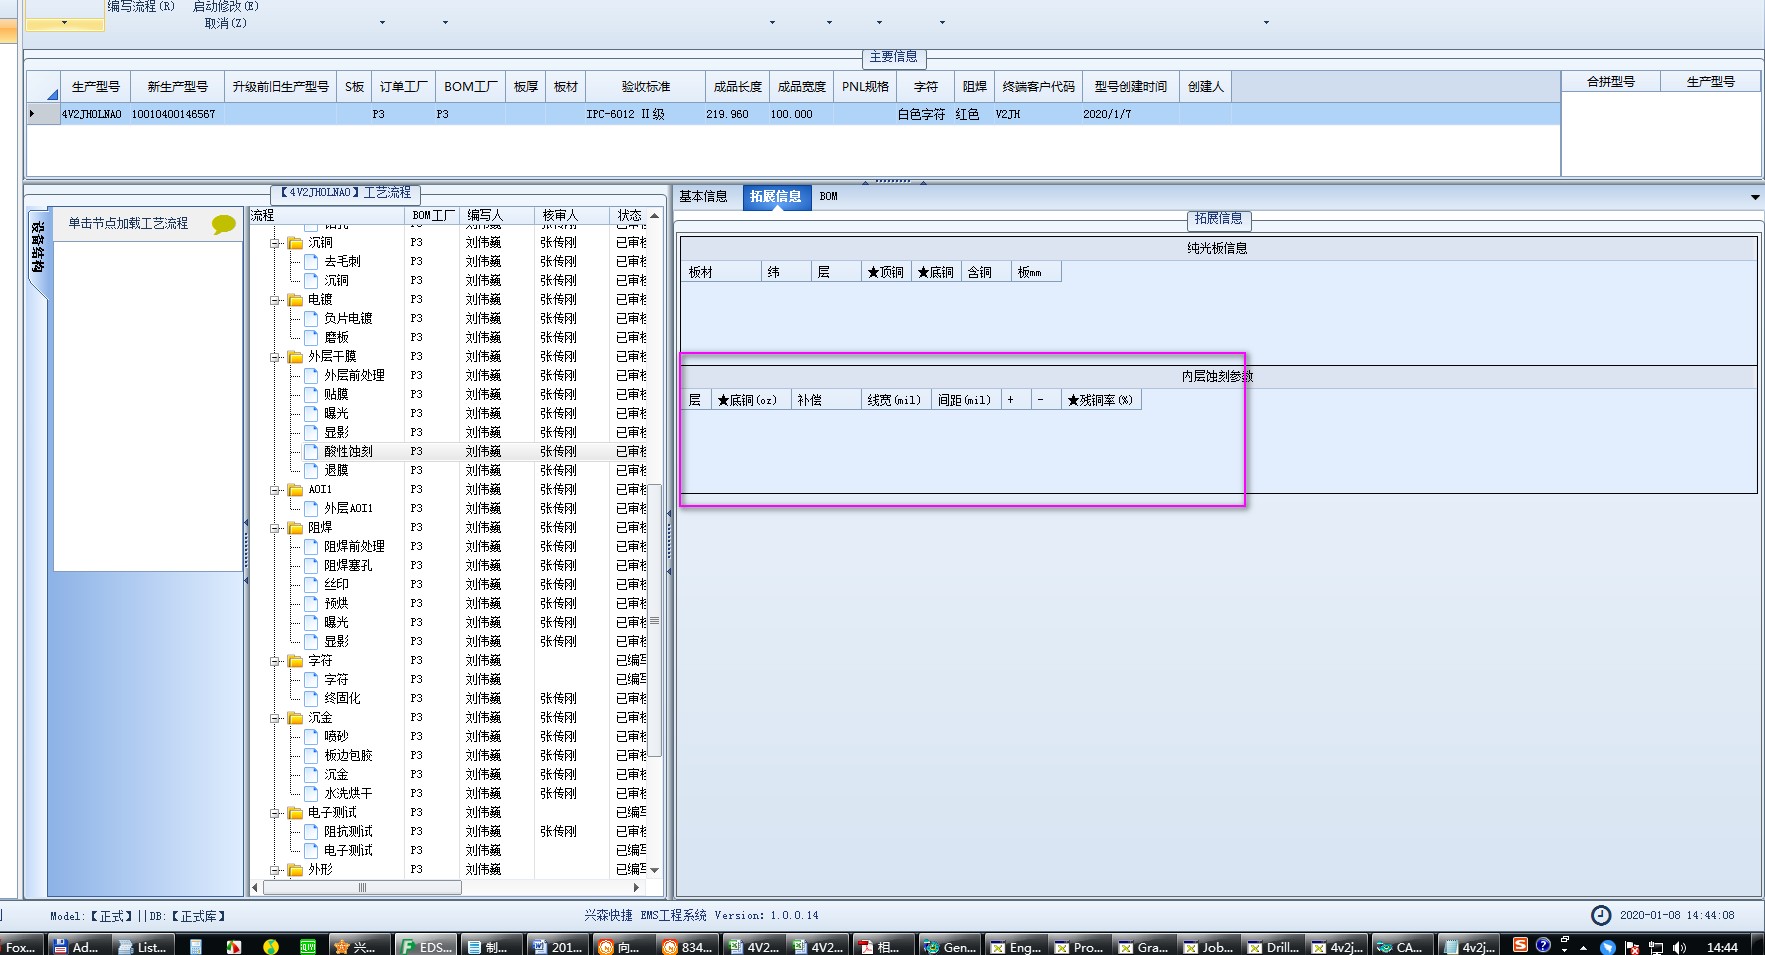Open the Fox... taskbar window
This screenshot has height=955, width=1765.
coord(19,946)
